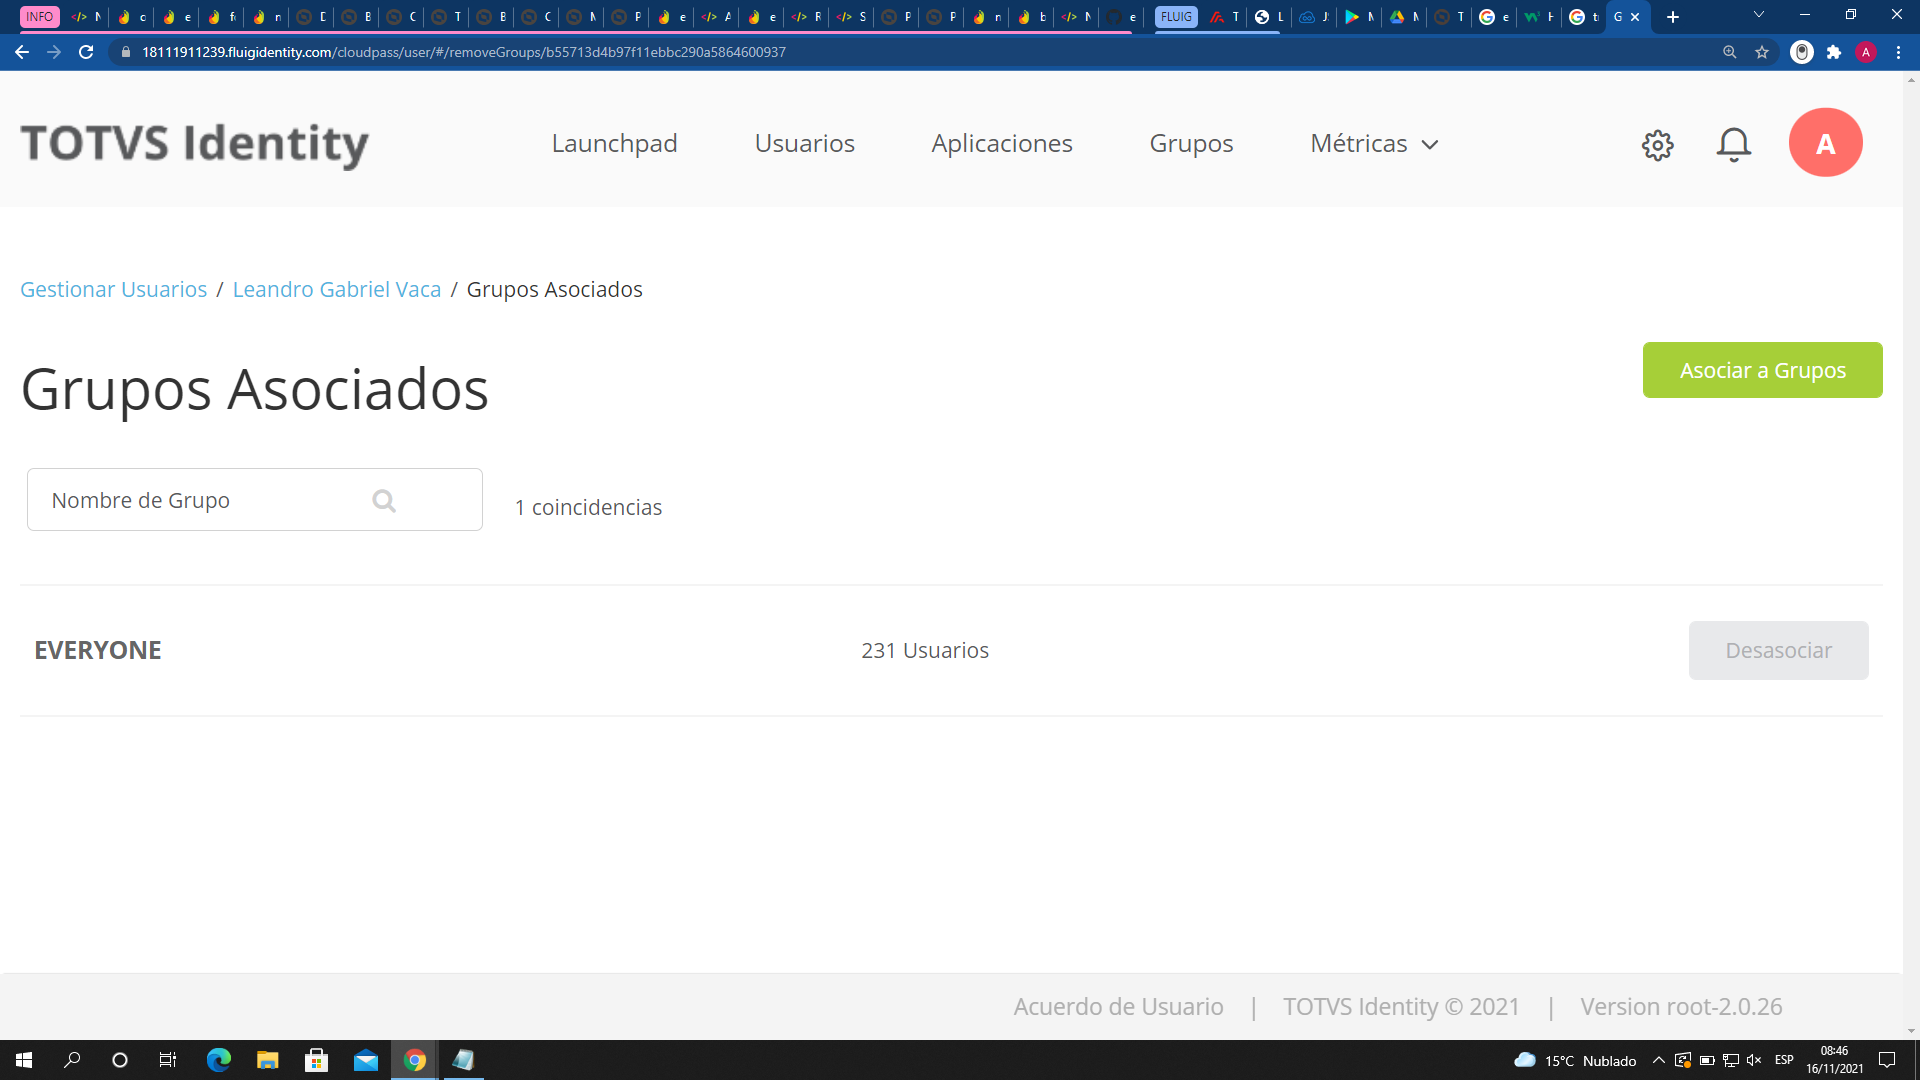
Task: Go to the Gestionar Usuarios breadcrumb
Action: [x=114, y=289]
